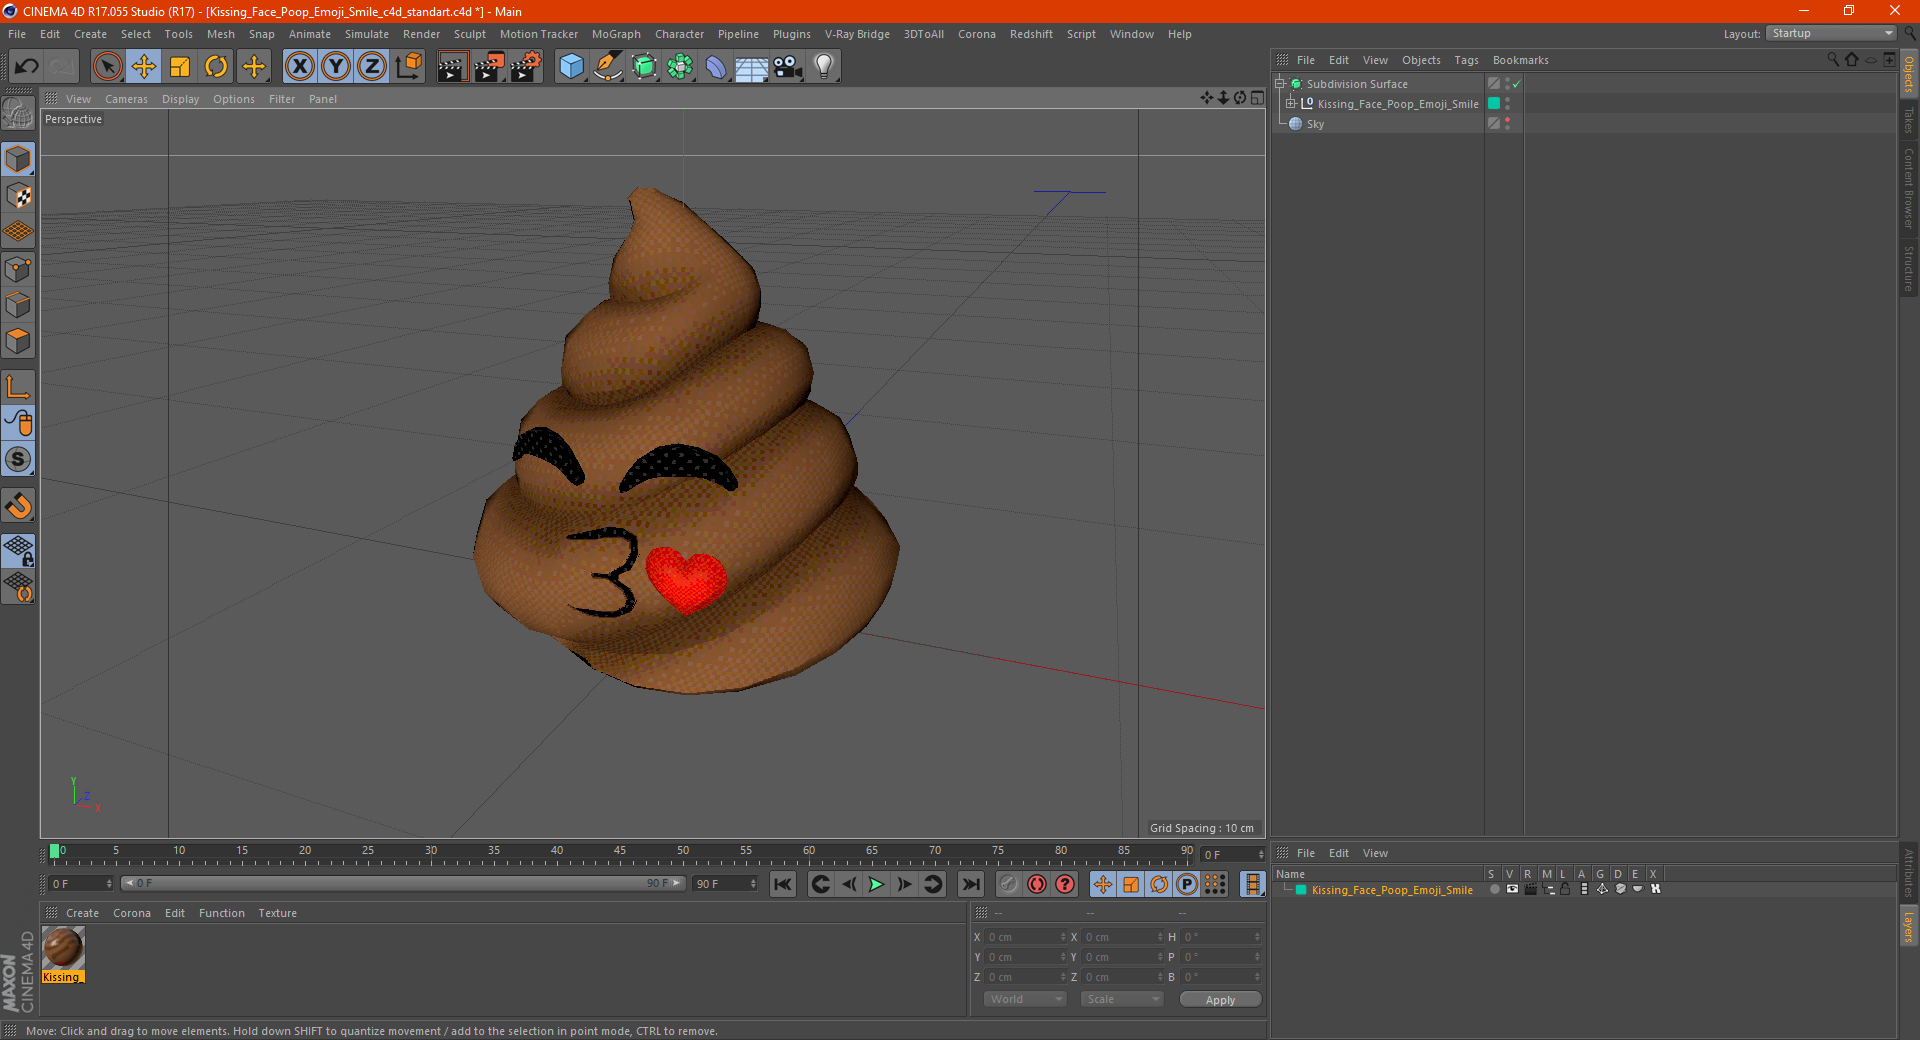Open the Layout Startup dropdown
The image size is (1920, 1040).
pyautogui.click(x=1831, y=33)
